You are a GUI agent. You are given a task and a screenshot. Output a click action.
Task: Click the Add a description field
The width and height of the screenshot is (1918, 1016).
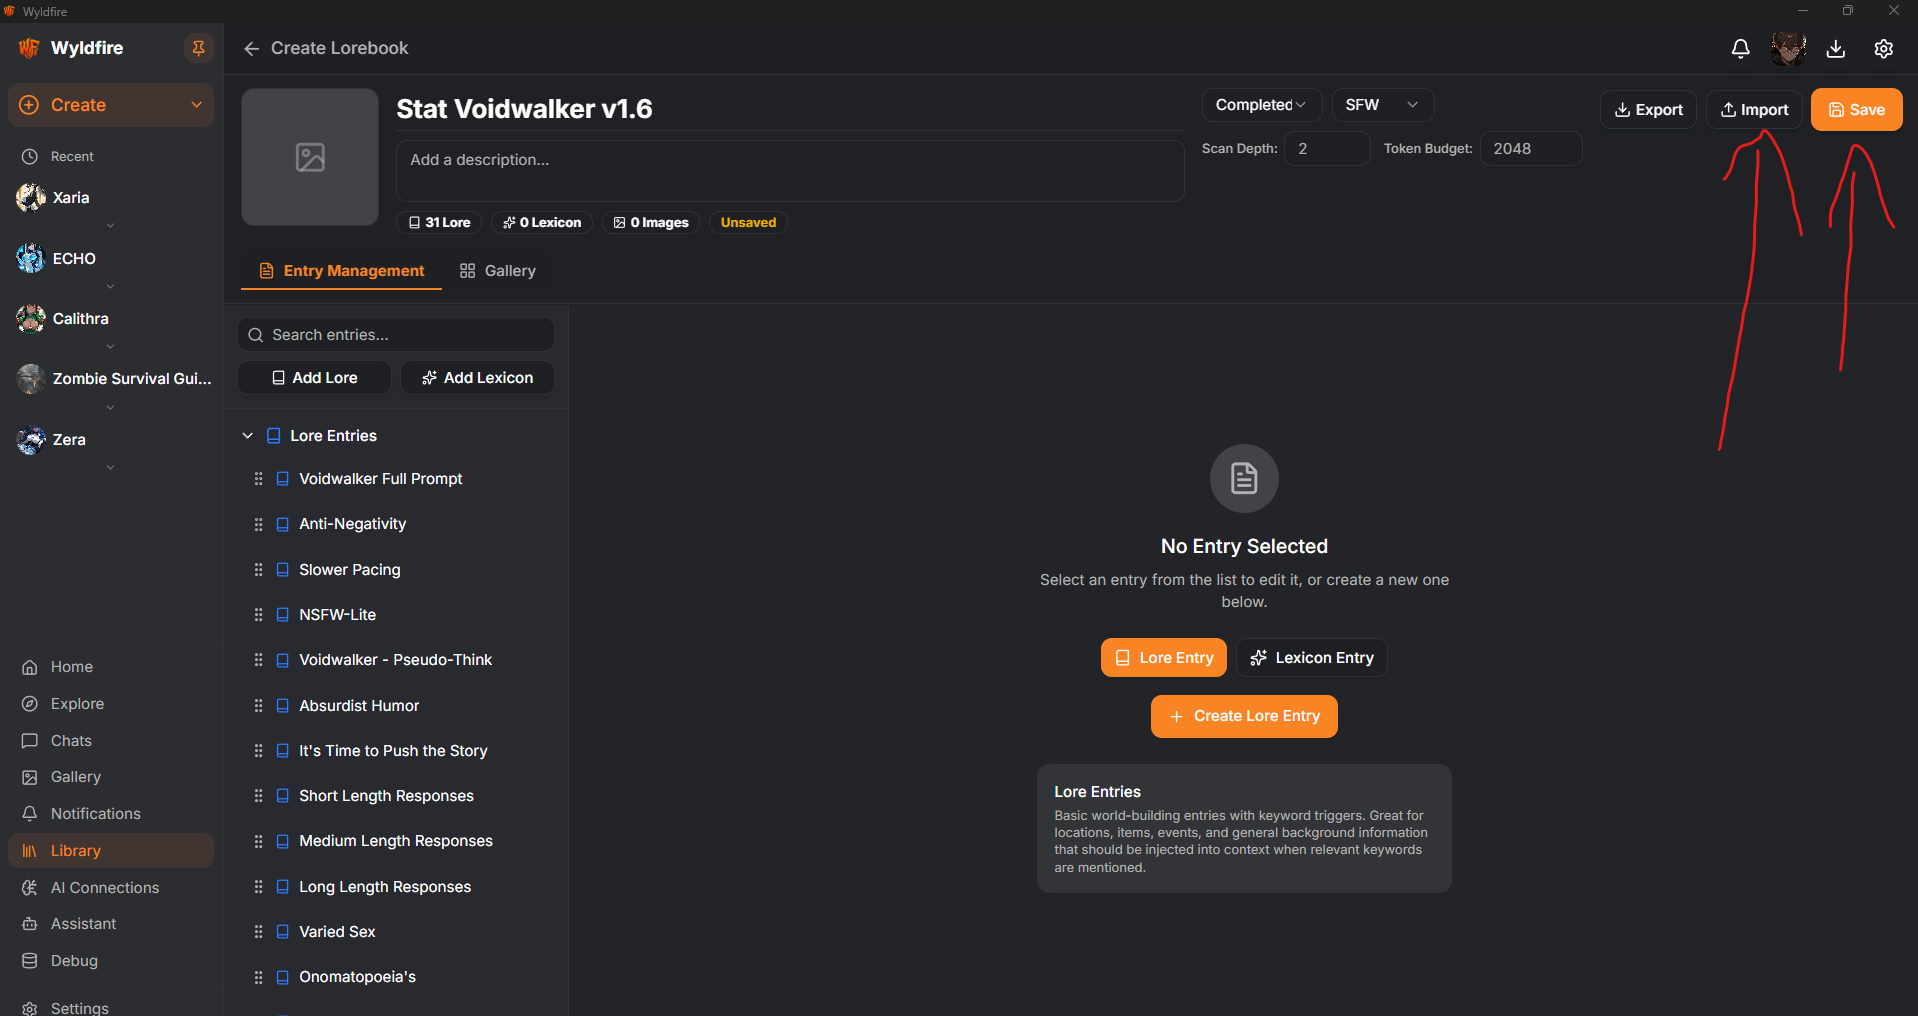[x=790, y=171]
